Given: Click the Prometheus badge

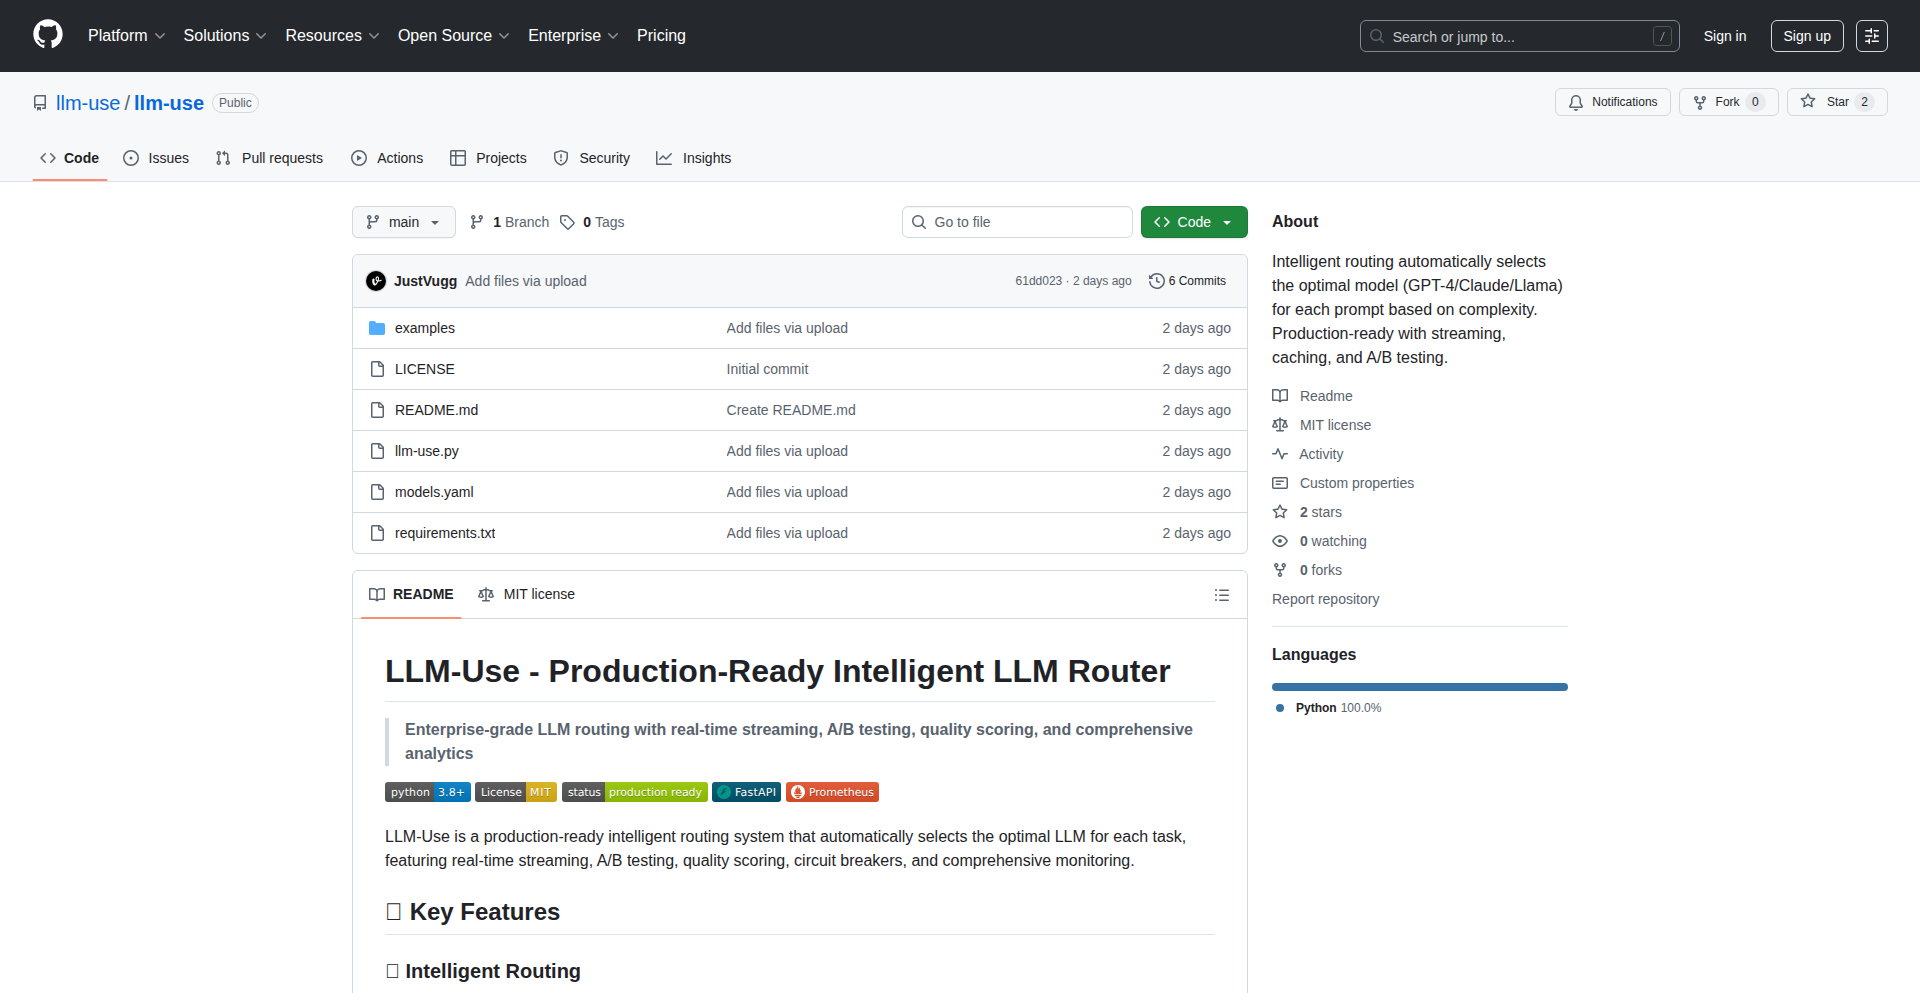Looking at the screenshot, I should click(x=832, y=792).
